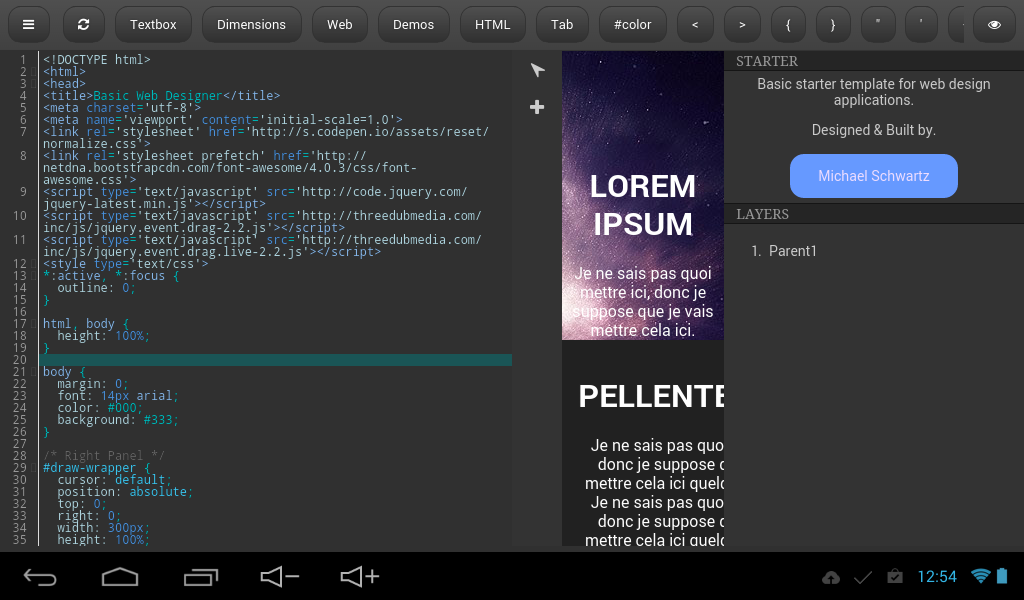The width and height of the screenshot is (1024, 600).
Task: Click the plus icon to add an element
Action: click(x=537, y=107)
